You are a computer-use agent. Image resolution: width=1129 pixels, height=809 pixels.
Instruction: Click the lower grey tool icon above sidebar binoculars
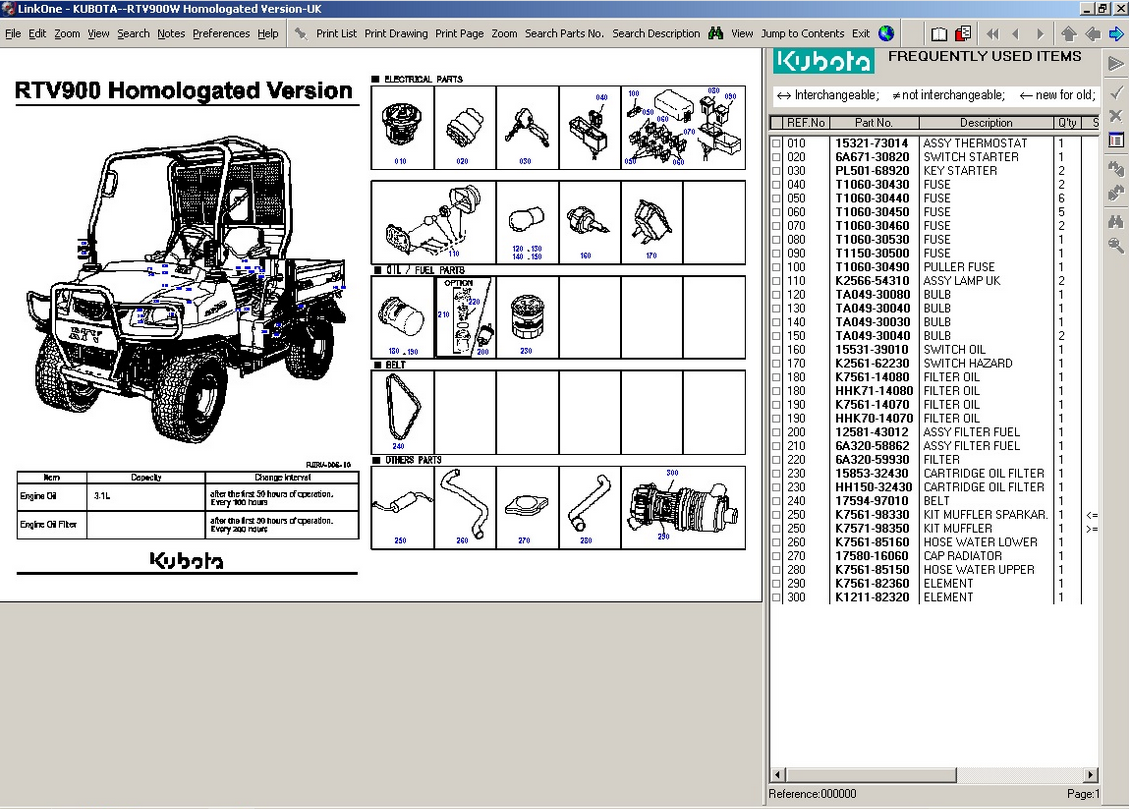1116,193
